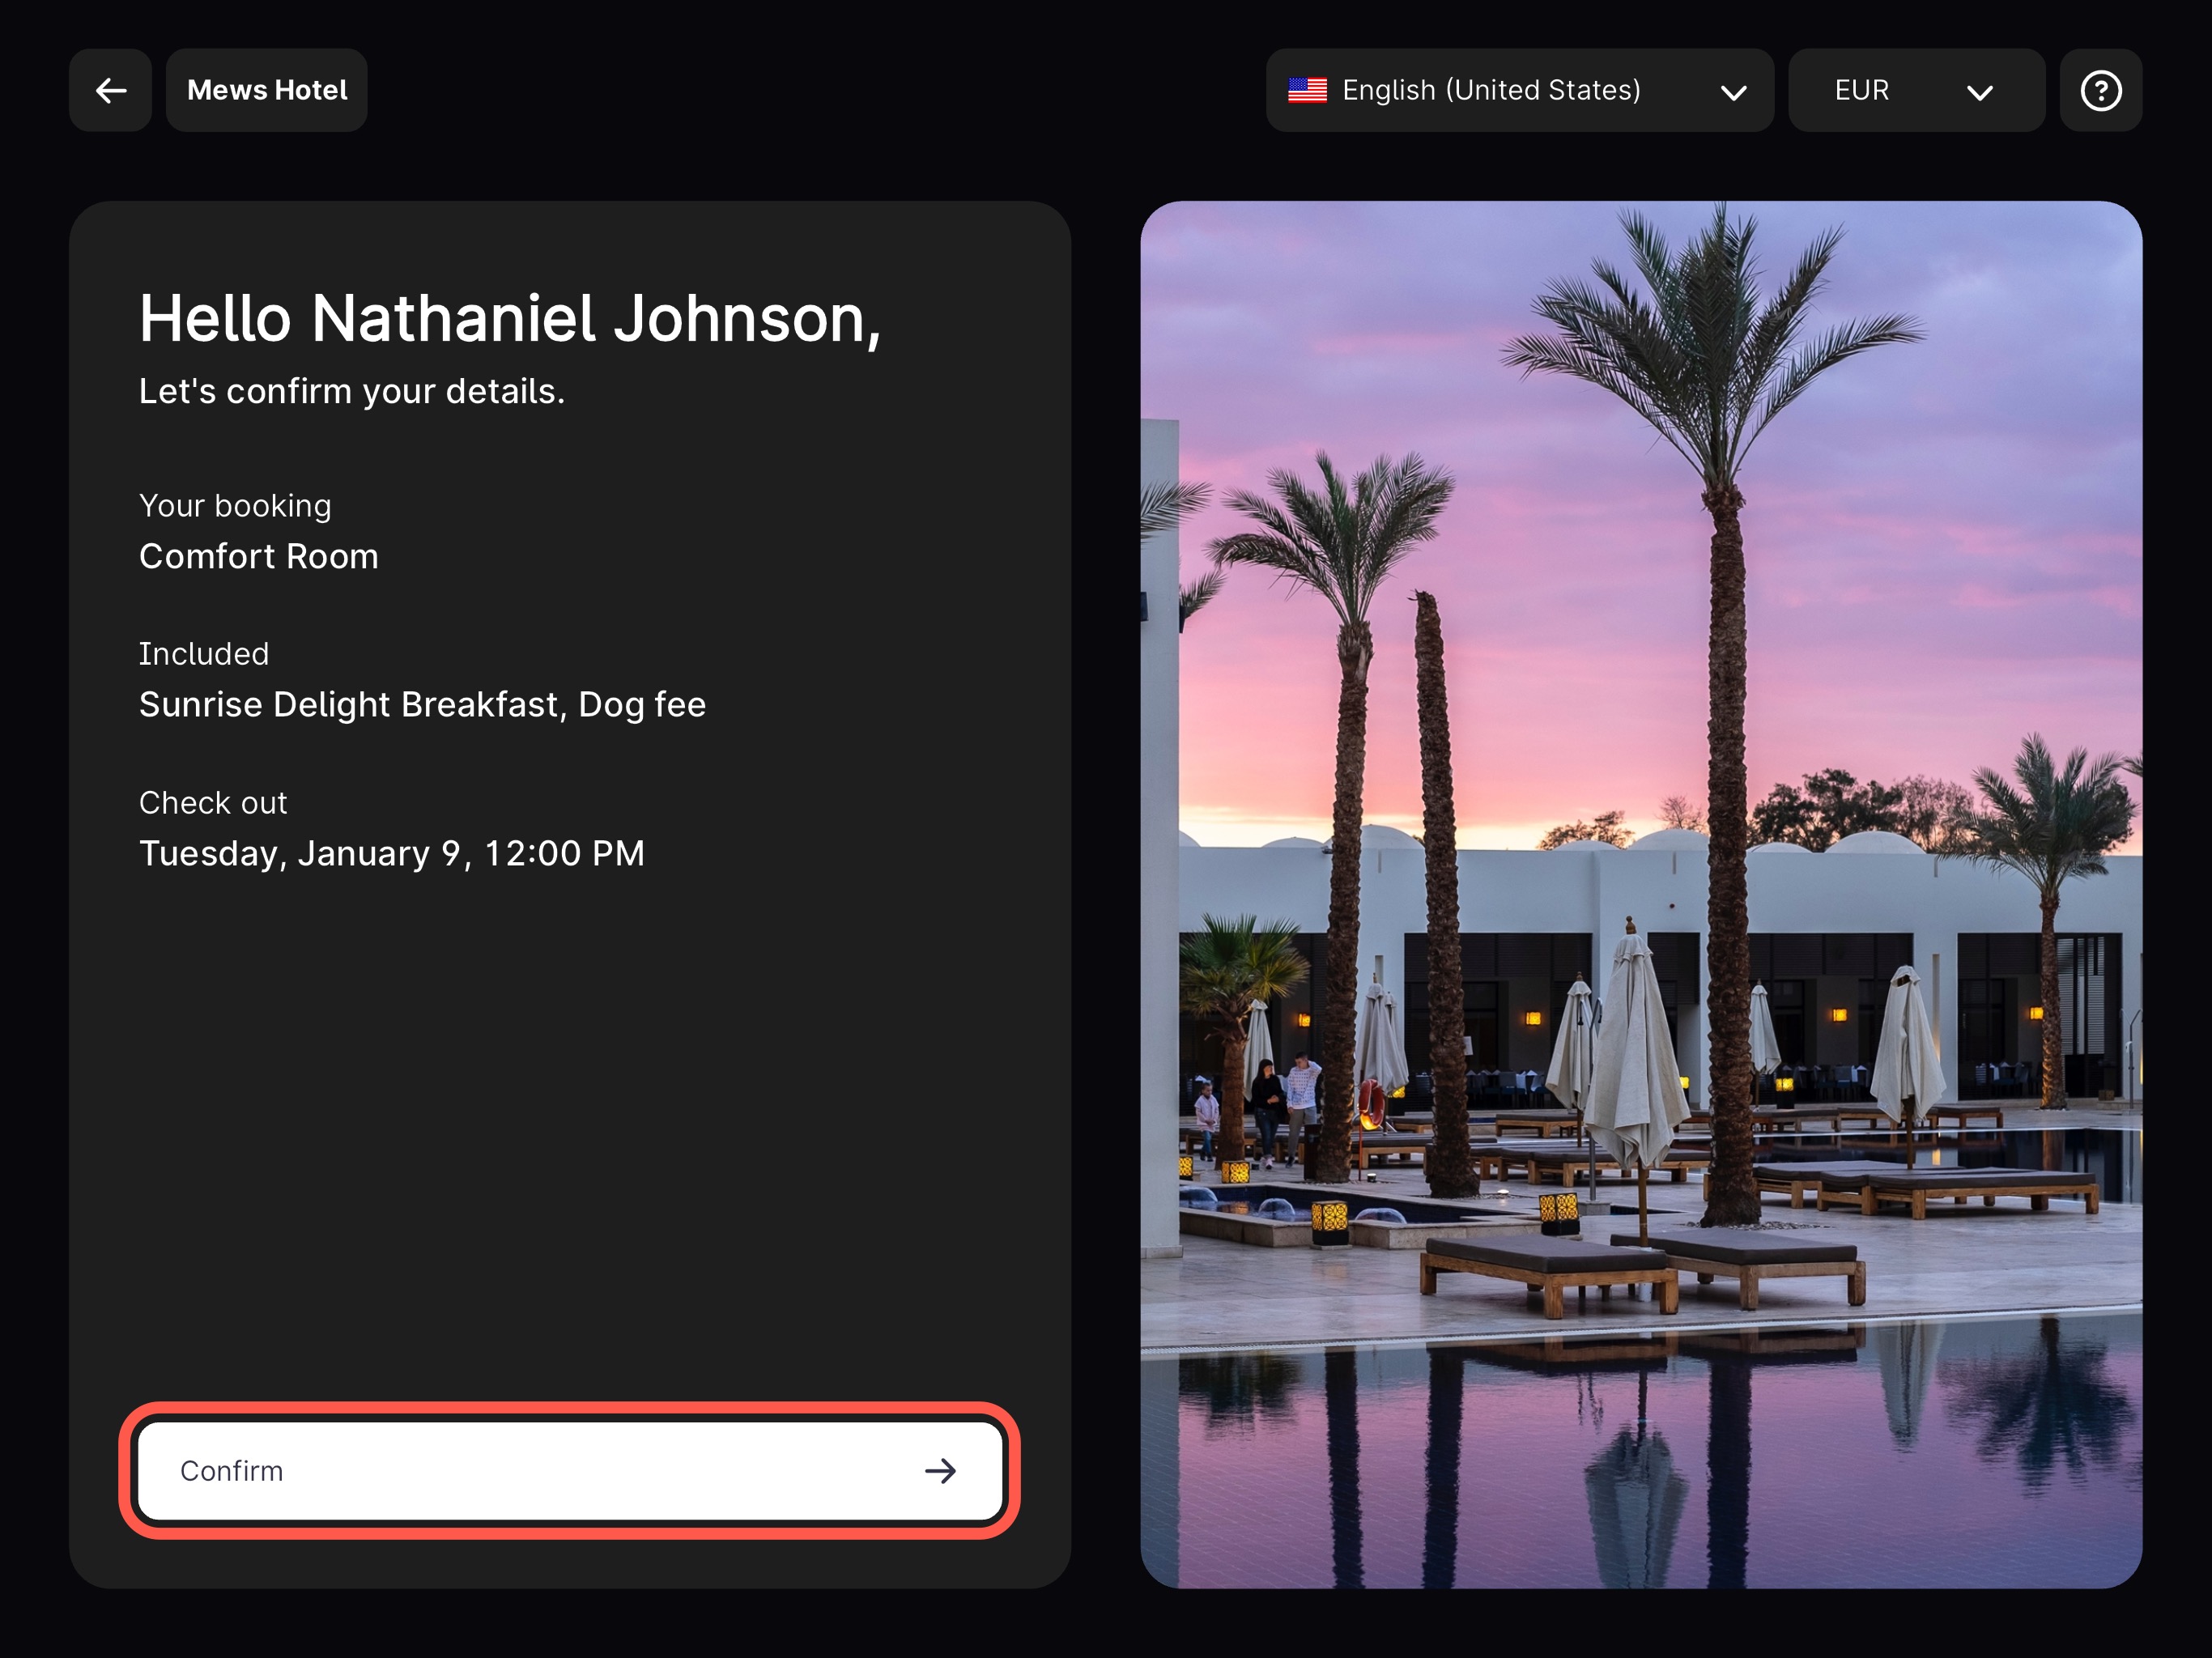Click the Tuesday, January 9 checkout time

392,853
